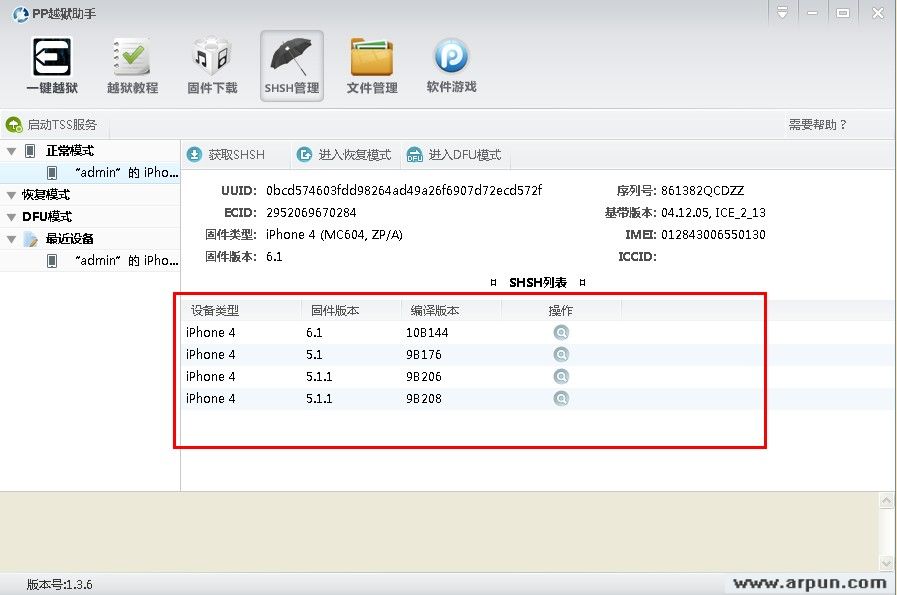Viewport: 897px width, 595px height.
Task: Open 软件游戏 apps and games
Action: coord(451,65)
